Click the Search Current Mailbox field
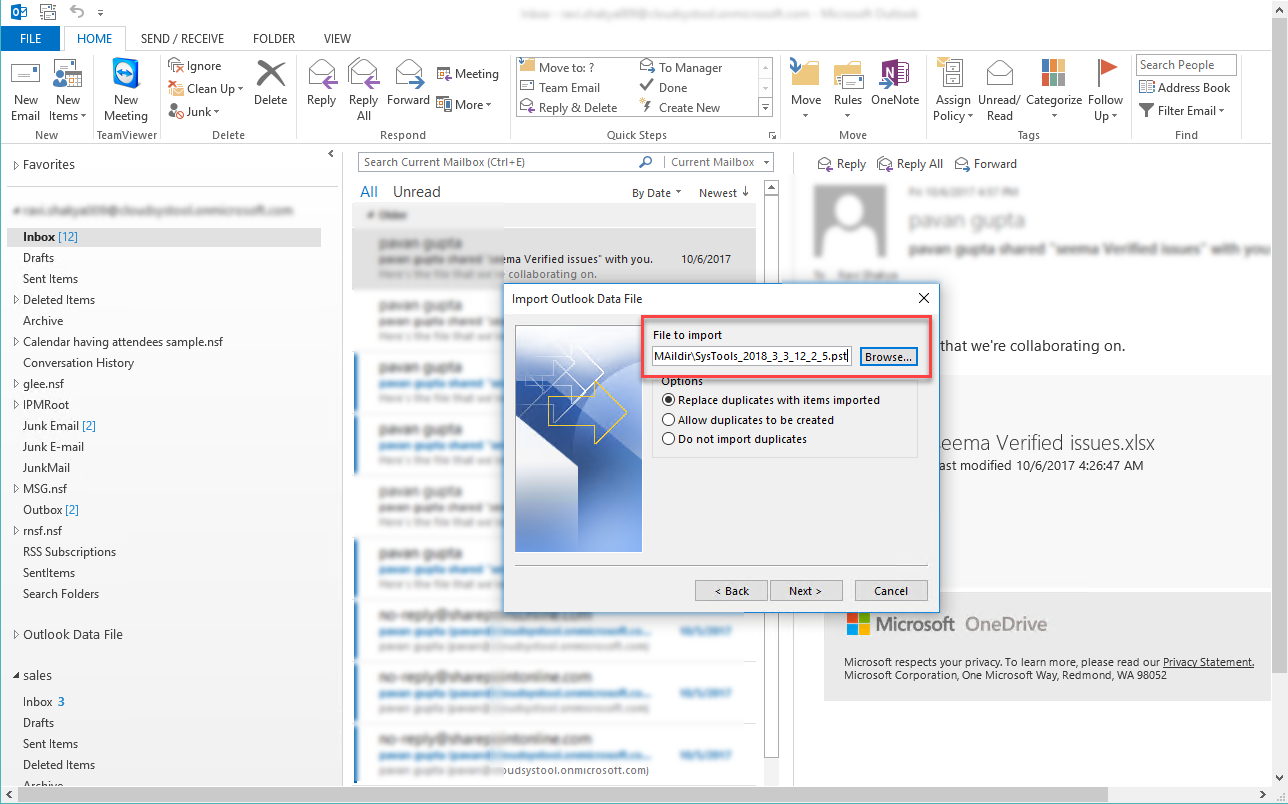This screenshot has width=1288, height=804. (497, 162)
